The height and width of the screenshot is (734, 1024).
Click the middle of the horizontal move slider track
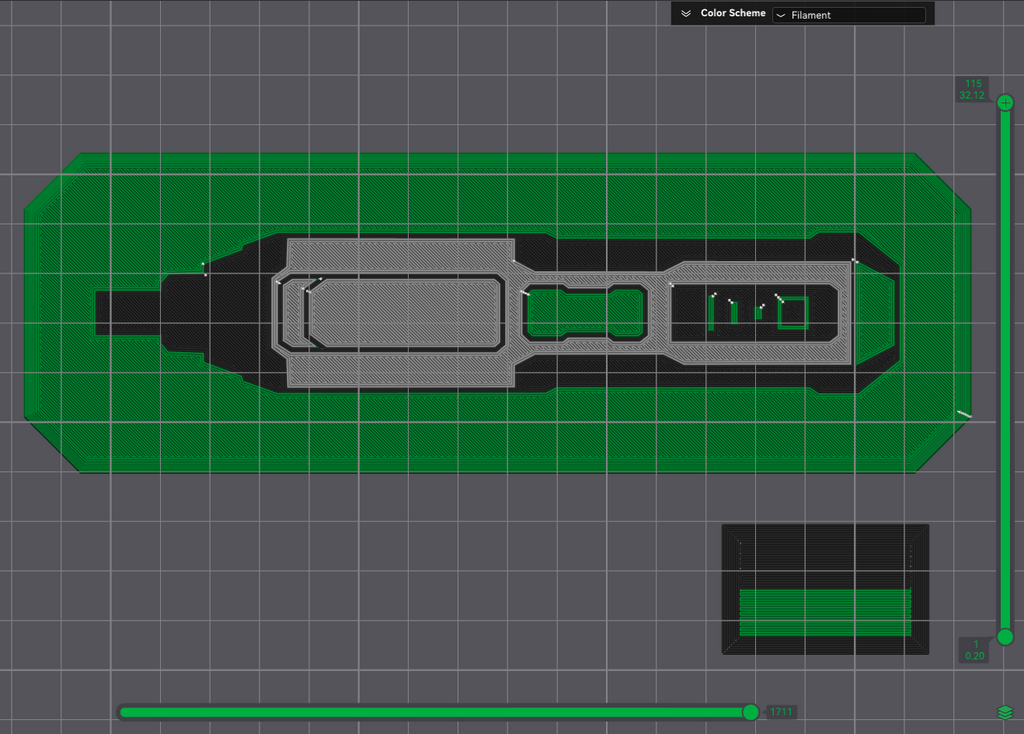coord(436,712)
